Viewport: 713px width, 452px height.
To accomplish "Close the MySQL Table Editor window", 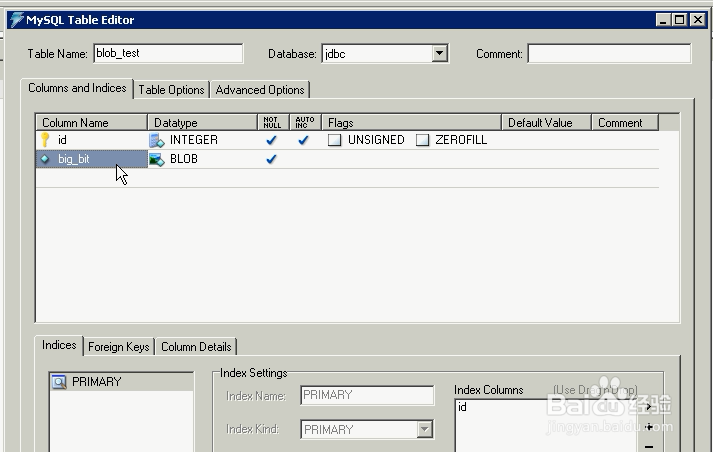I will point(698,20).
